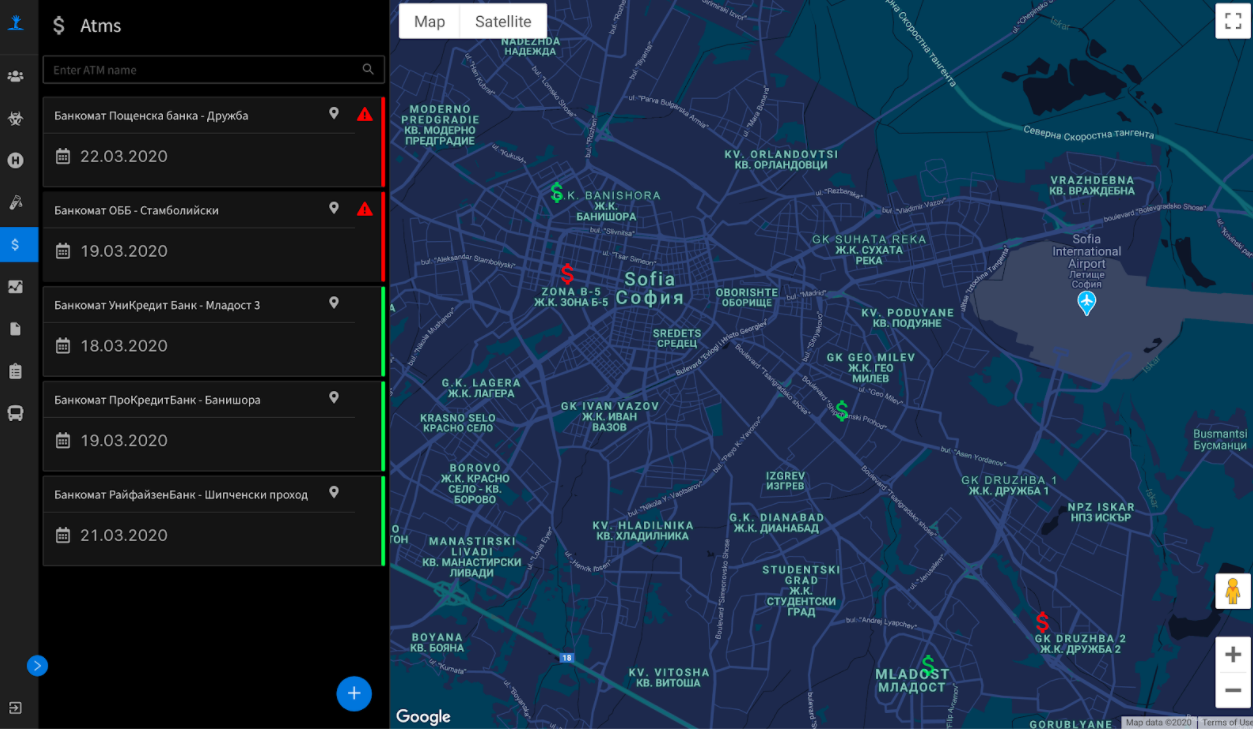Open the biohazard sidebar section
Screen dimensions: 1253x731
coord(15,118)
